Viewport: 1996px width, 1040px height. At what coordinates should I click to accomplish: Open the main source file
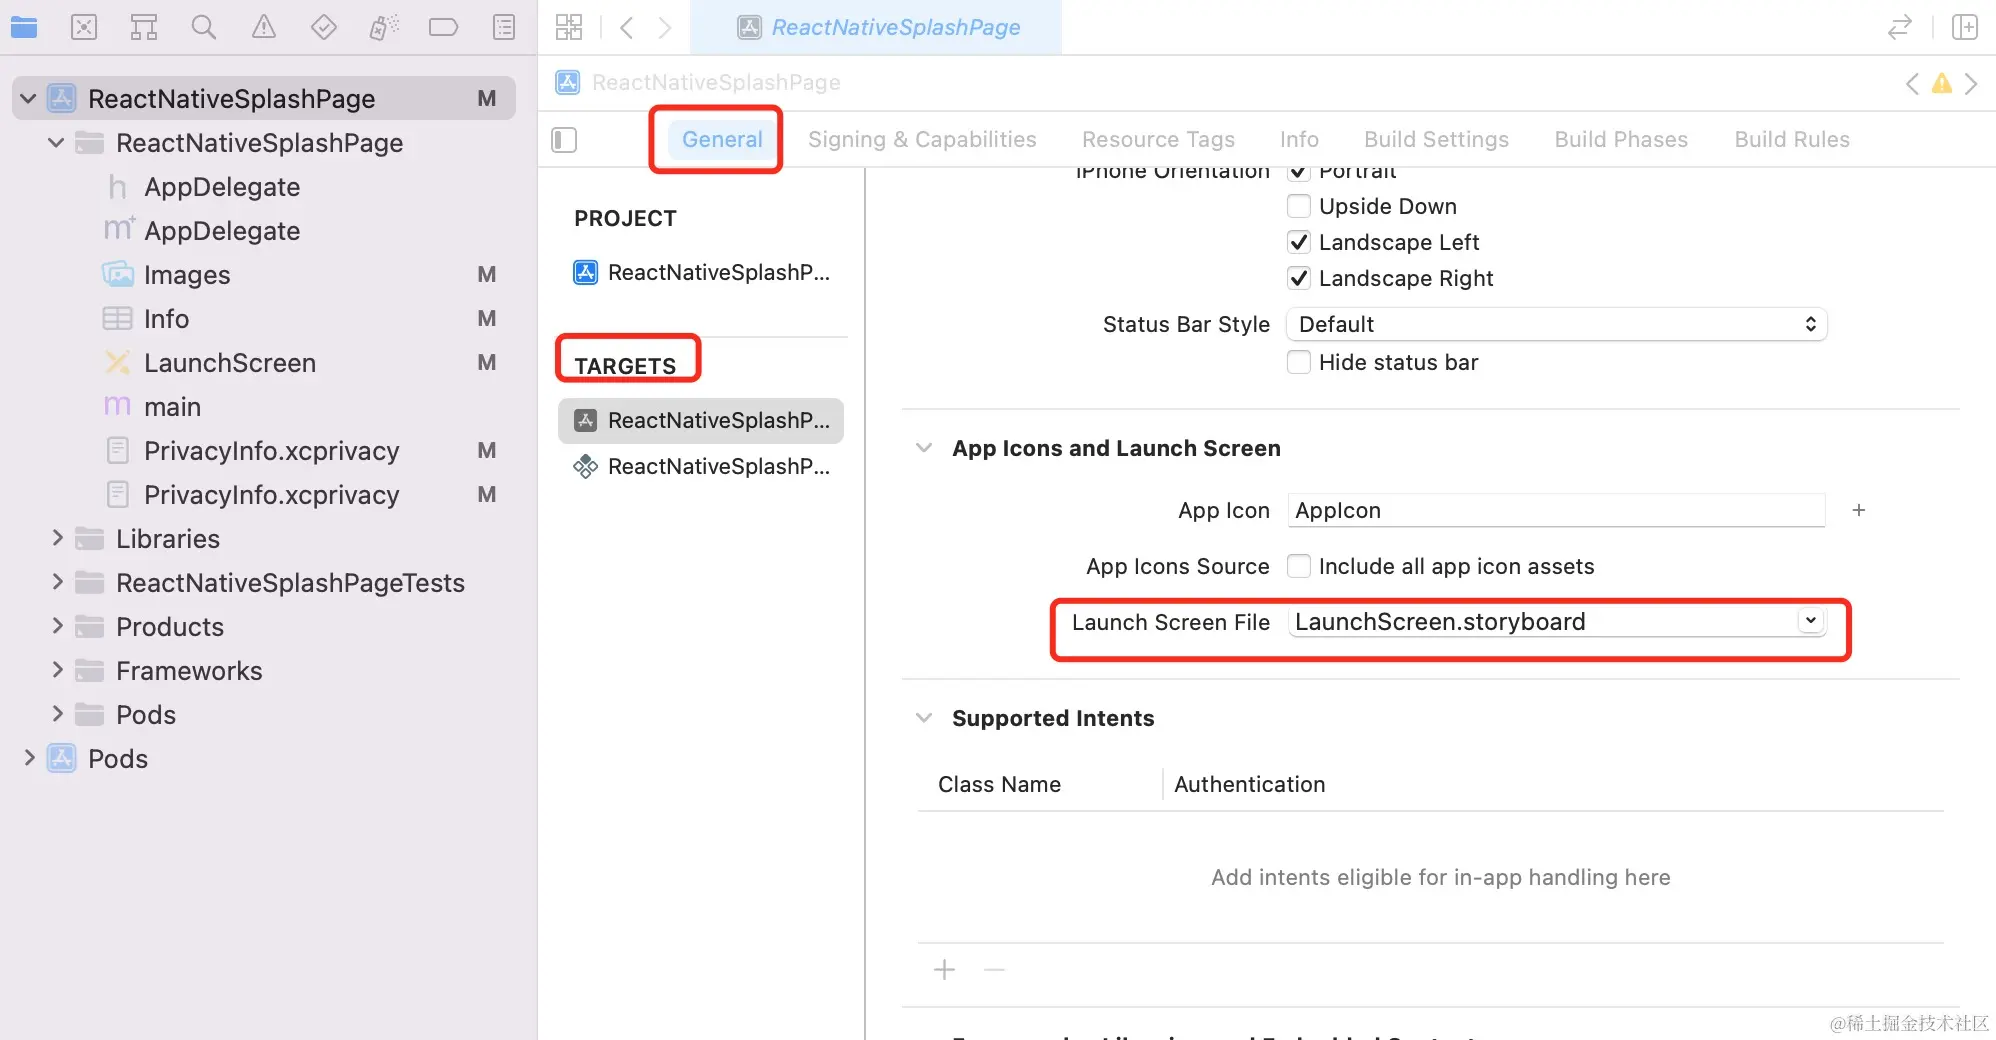pyautogui.click(x=172, y=407)
